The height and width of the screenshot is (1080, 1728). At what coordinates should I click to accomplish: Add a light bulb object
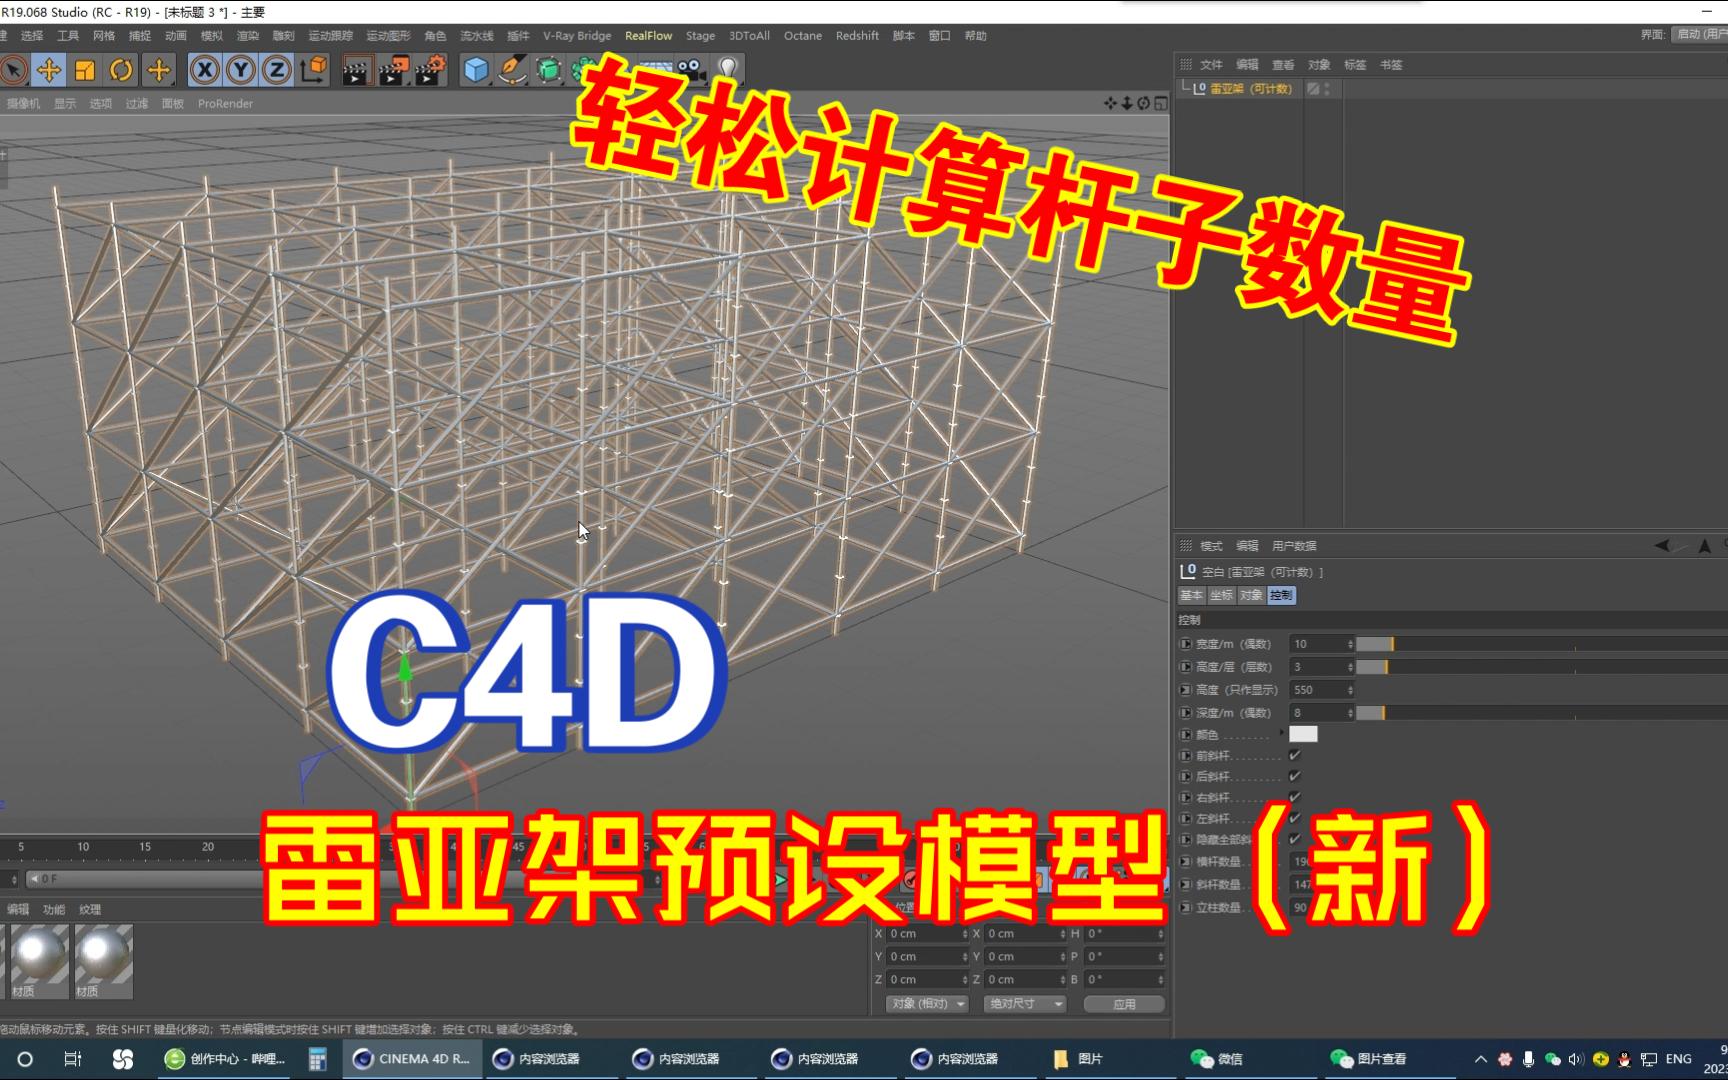point(728,70)
